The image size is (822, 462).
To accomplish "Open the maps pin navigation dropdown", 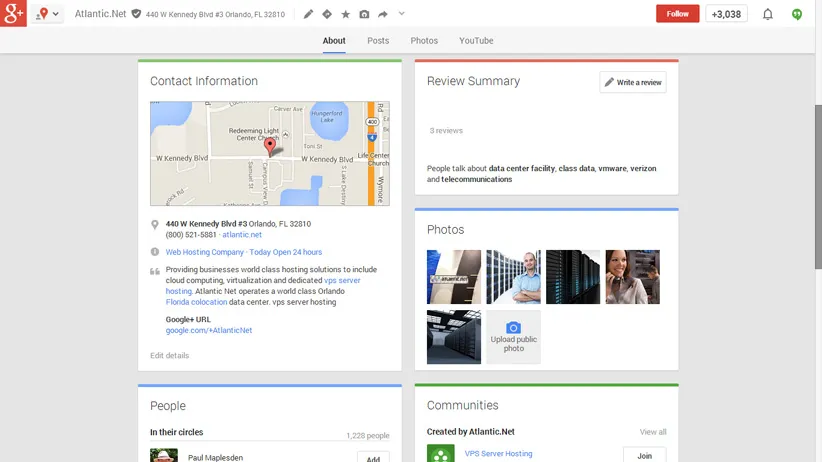I will (x=47, y=14).
